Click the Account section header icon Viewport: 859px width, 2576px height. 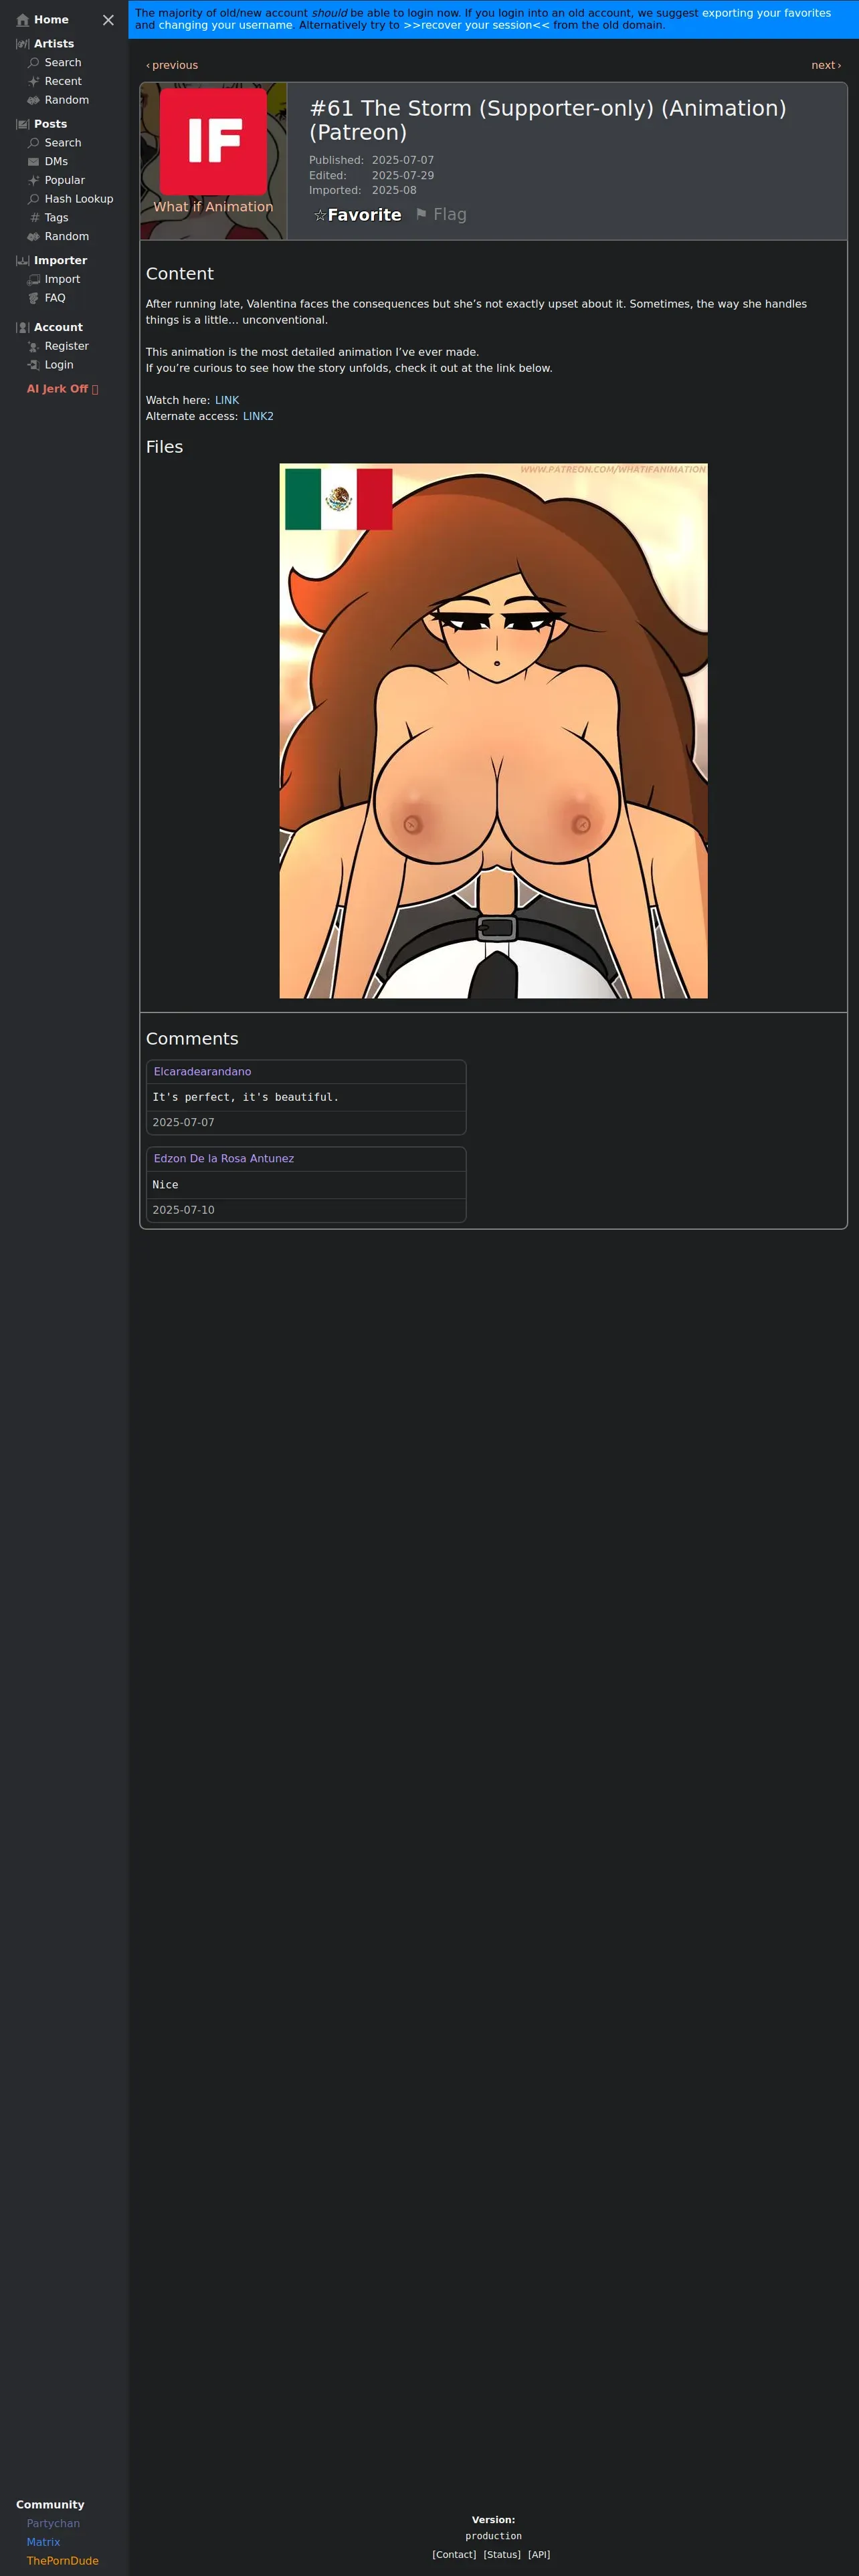(x=23, y=328)
